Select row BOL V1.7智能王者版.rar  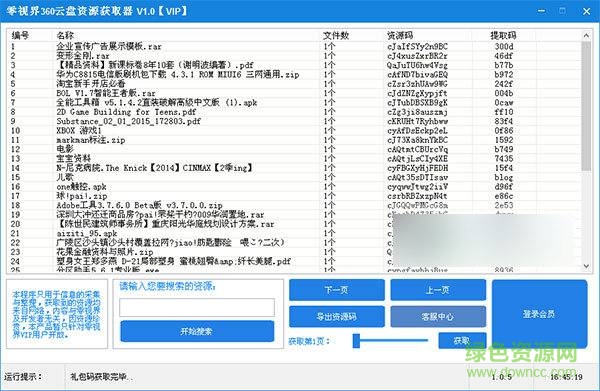[x=295, y=93]
